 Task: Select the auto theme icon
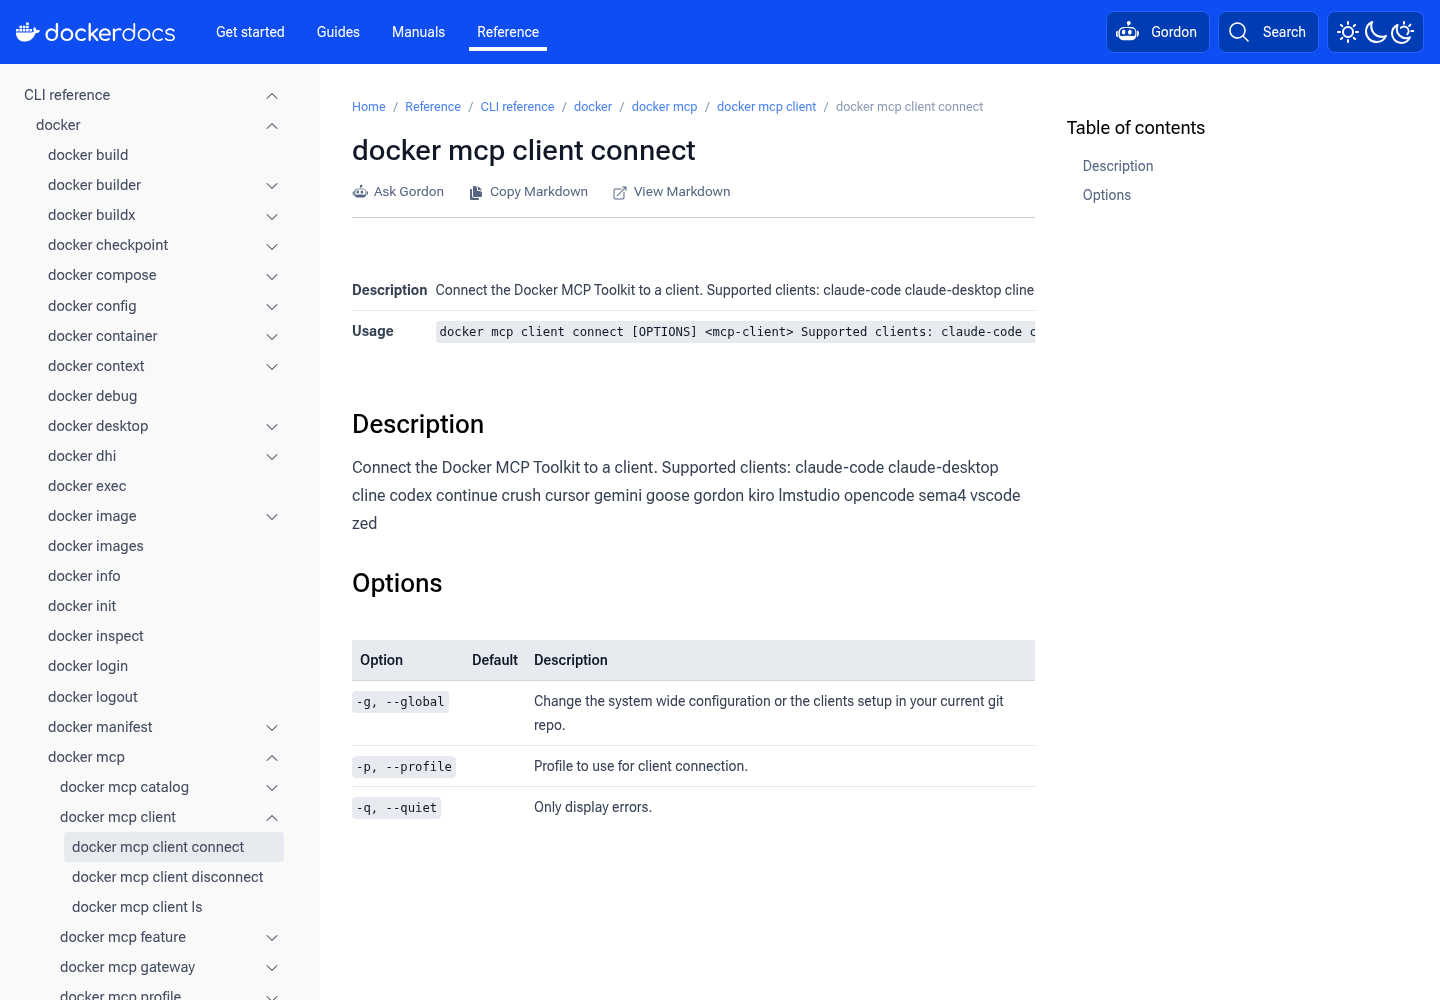[1403, 32]
